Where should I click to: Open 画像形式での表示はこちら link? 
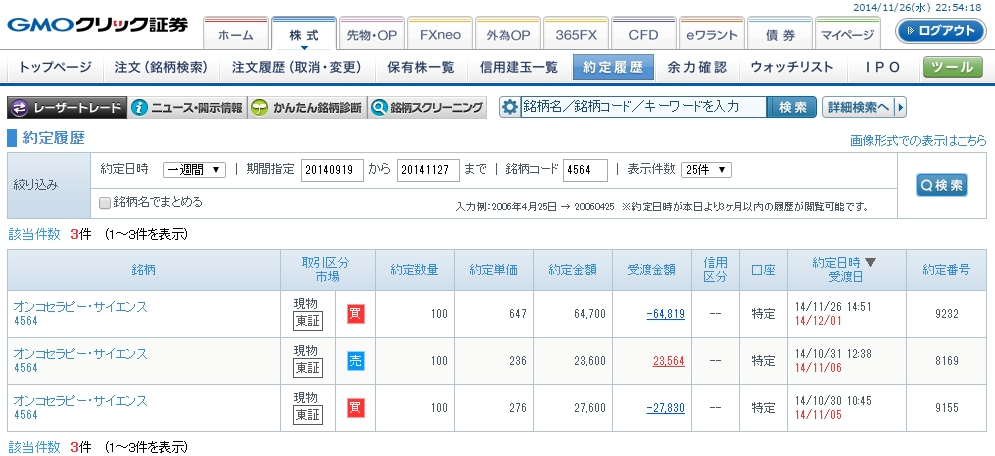[917, 141]
